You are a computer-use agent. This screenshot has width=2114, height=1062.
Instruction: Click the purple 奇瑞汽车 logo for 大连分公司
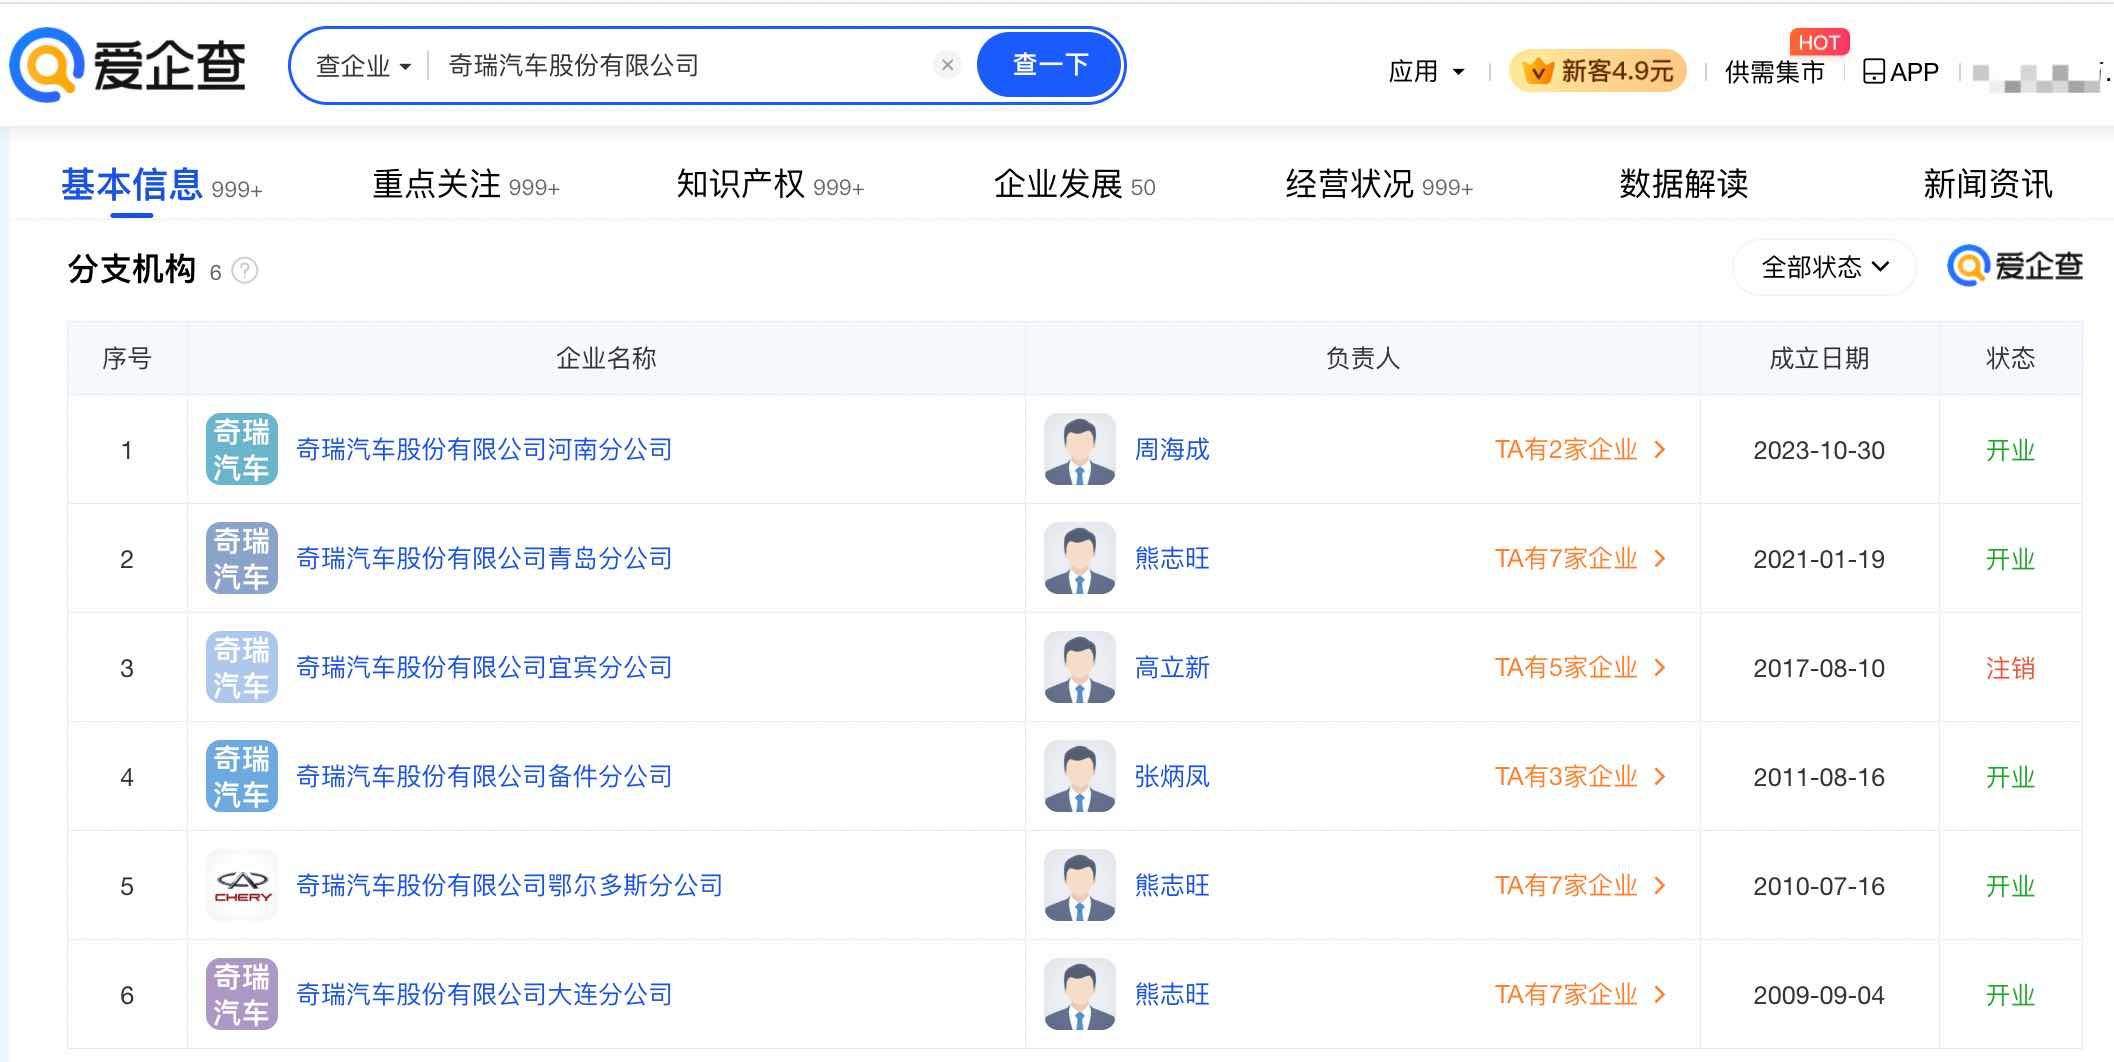[242, 994]
